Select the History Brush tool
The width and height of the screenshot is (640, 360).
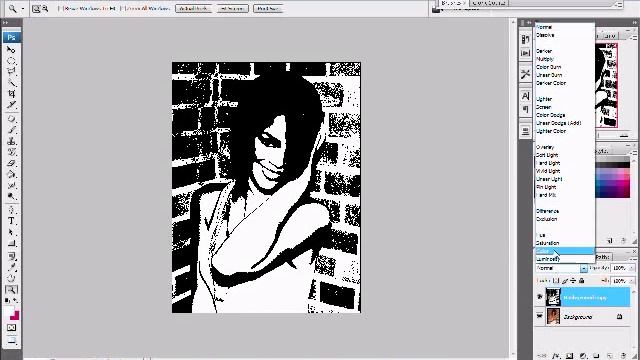pyautogui.click(x=11, y=152)
